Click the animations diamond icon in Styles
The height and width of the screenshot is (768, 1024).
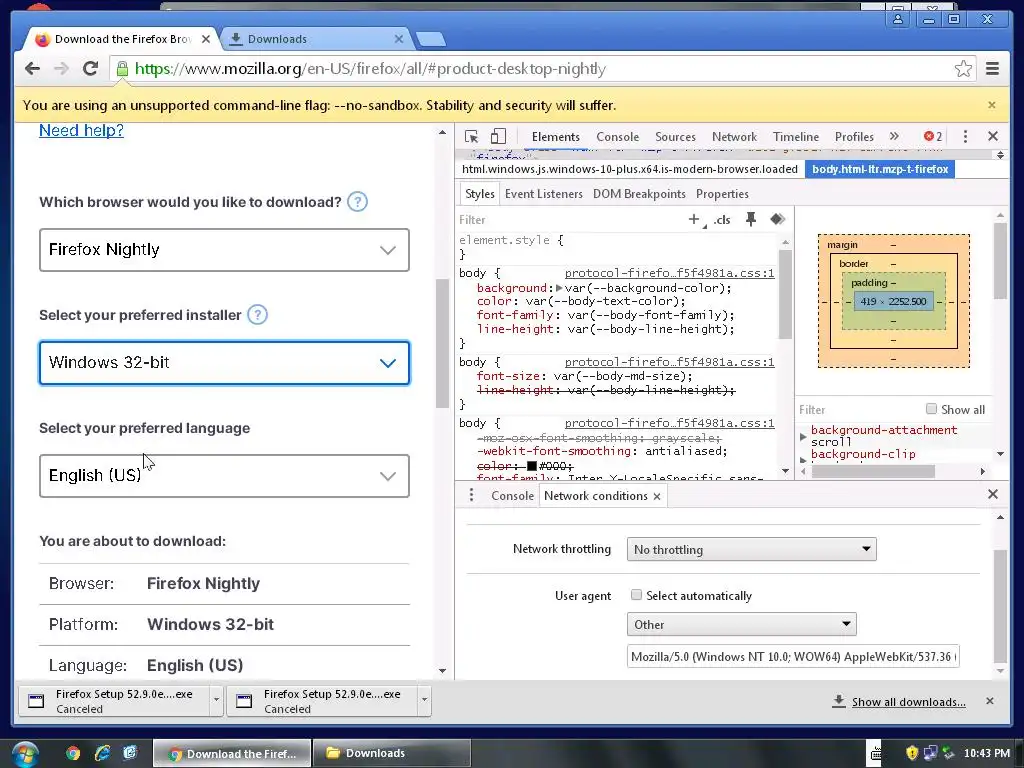[x=777, y=219]
